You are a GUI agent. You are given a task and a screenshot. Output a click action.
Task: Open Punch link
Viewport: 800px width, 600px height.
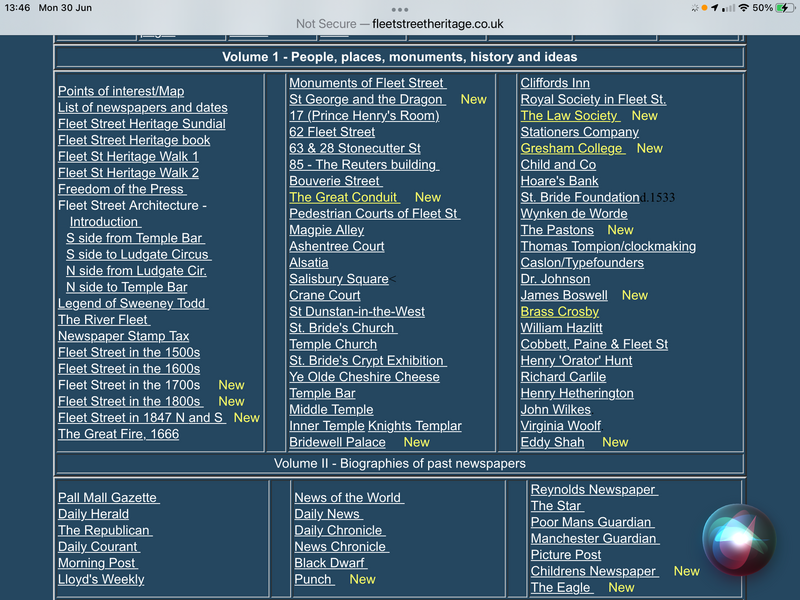click(314, 579)
